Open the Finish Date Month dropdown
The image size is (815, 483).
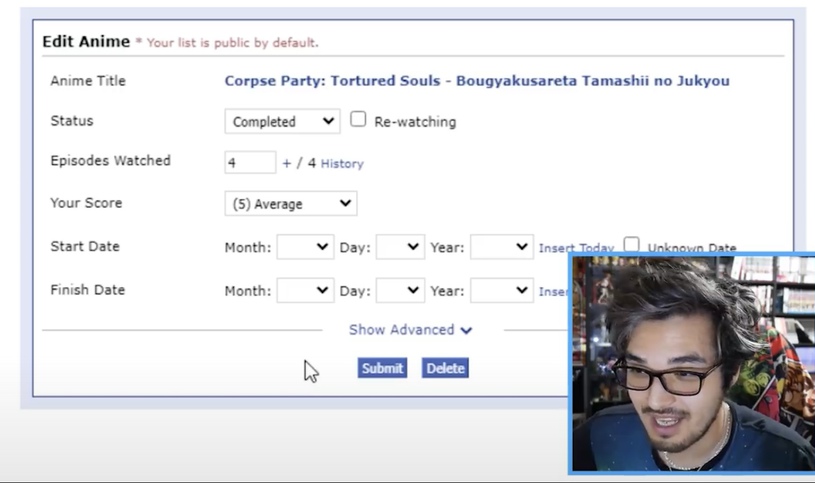click(305, 290)
